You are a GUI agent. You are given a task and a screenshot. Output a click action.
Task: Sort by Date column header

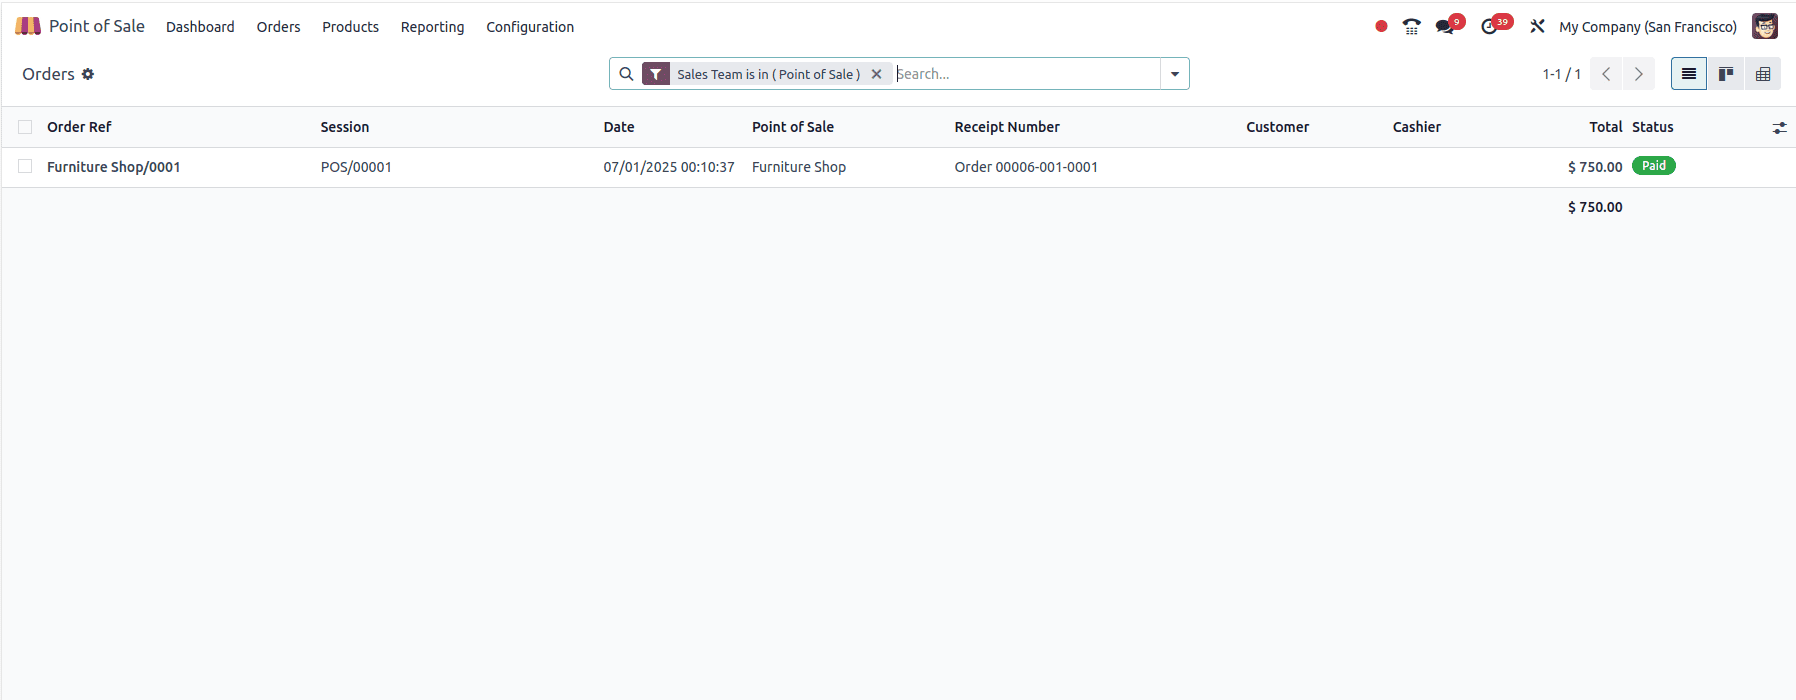coord(619,127)
